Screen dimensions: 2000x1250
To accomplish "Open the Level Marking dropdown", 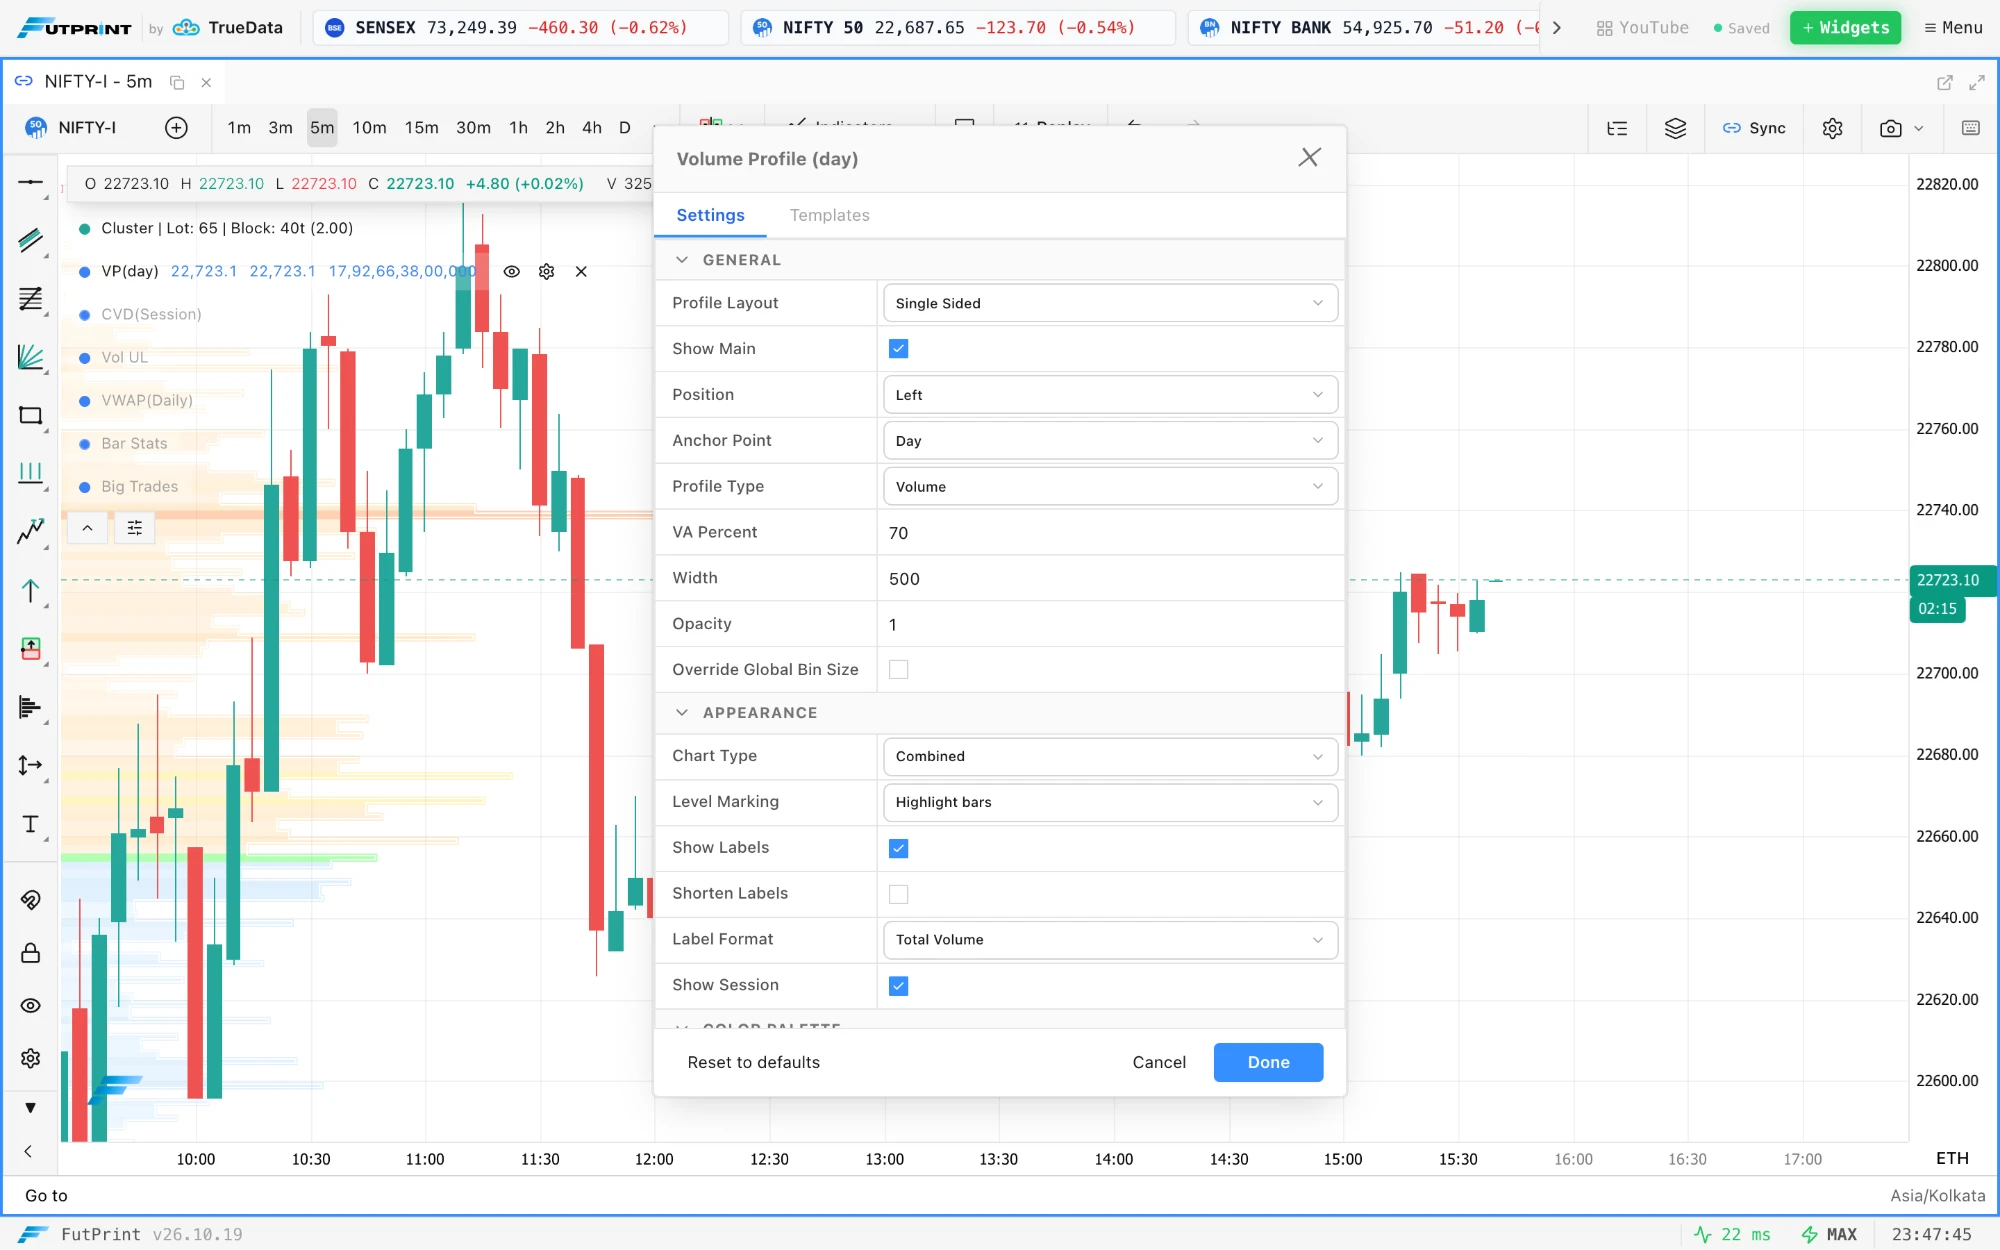I will (1110, 802).
